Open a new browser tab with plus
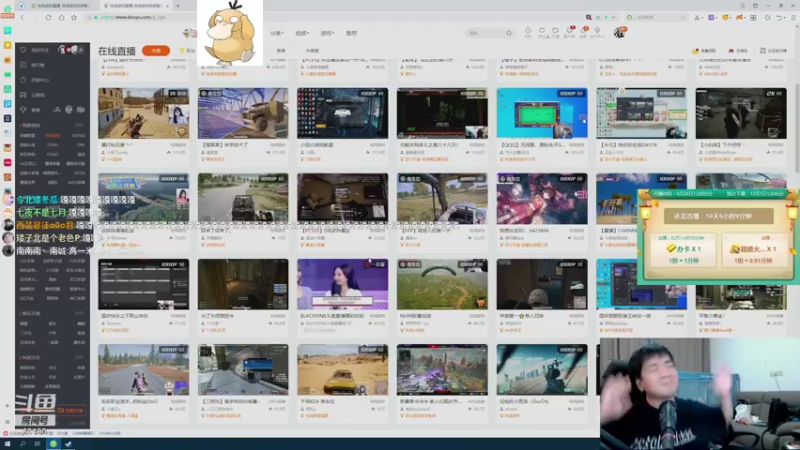 pyautogui.click(x=178, y=6)
